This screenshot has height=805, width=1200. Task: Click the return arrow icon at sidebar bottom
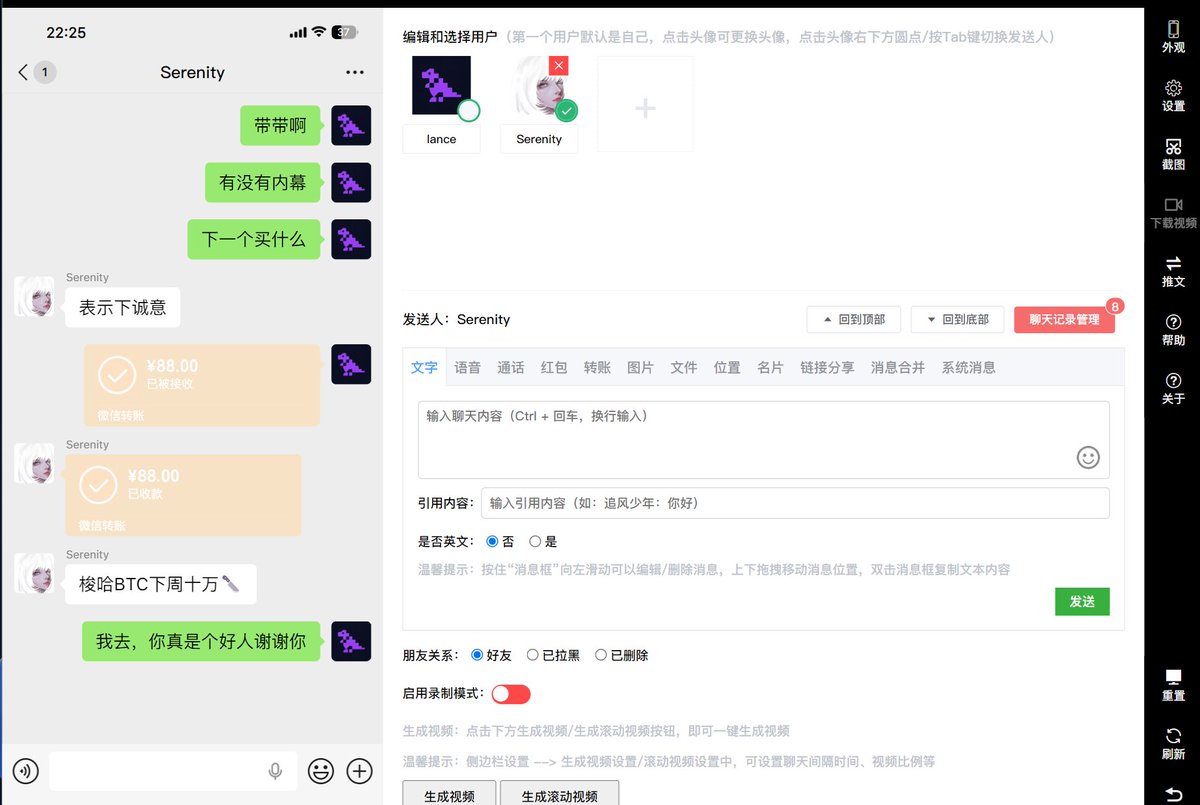(1173, 793)
